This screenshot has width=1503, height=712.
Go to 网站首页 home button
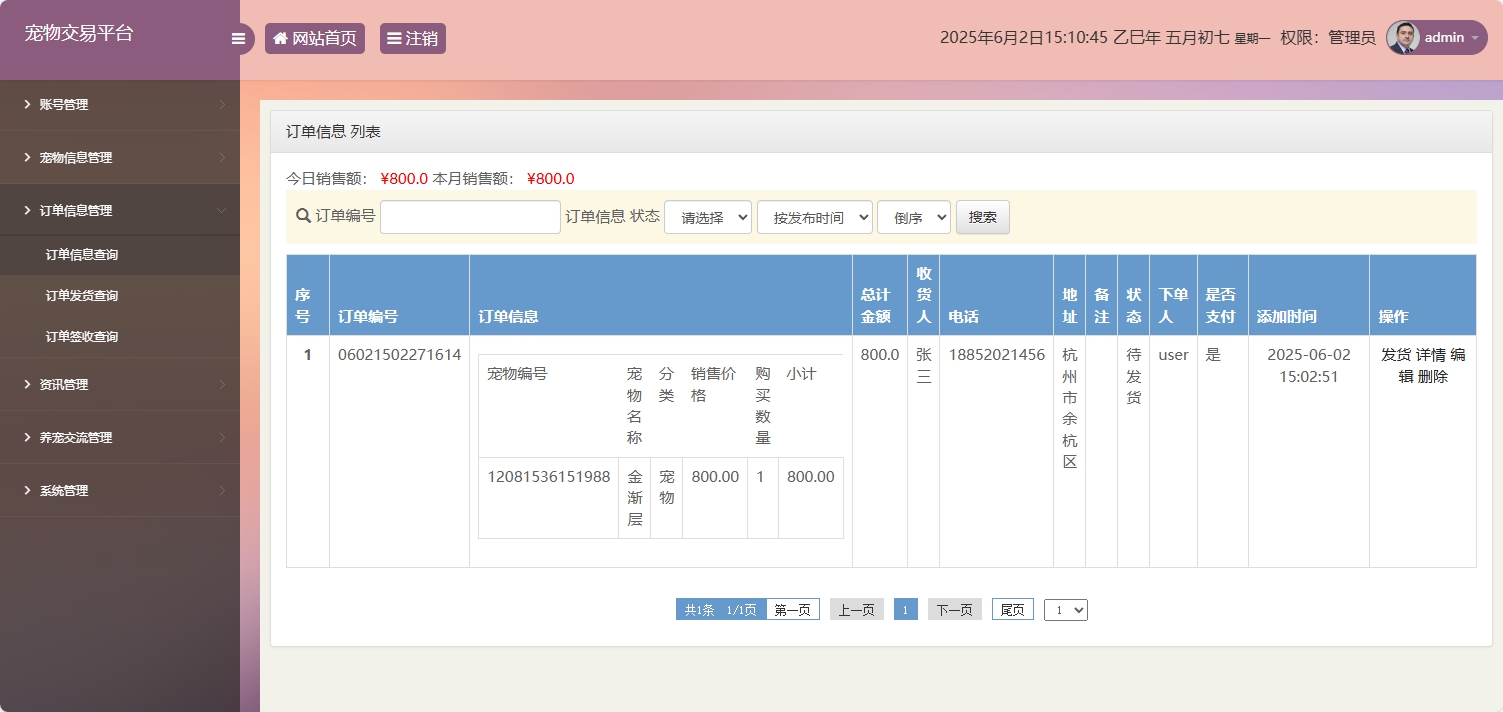[314, 39]
